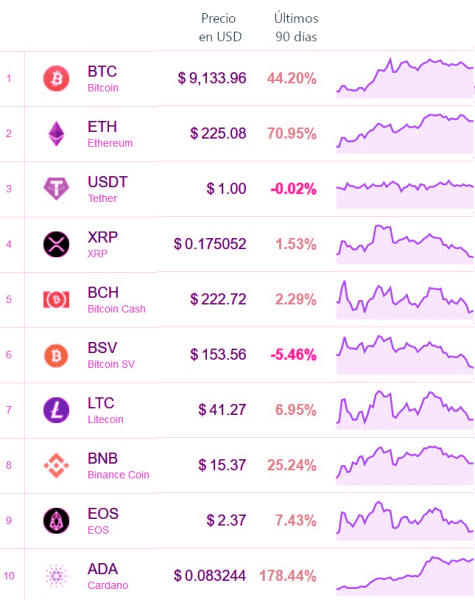475x600 pixels.
Task: Click the Ethereum diamond logo icon
Action: click(x=56, y=134)
